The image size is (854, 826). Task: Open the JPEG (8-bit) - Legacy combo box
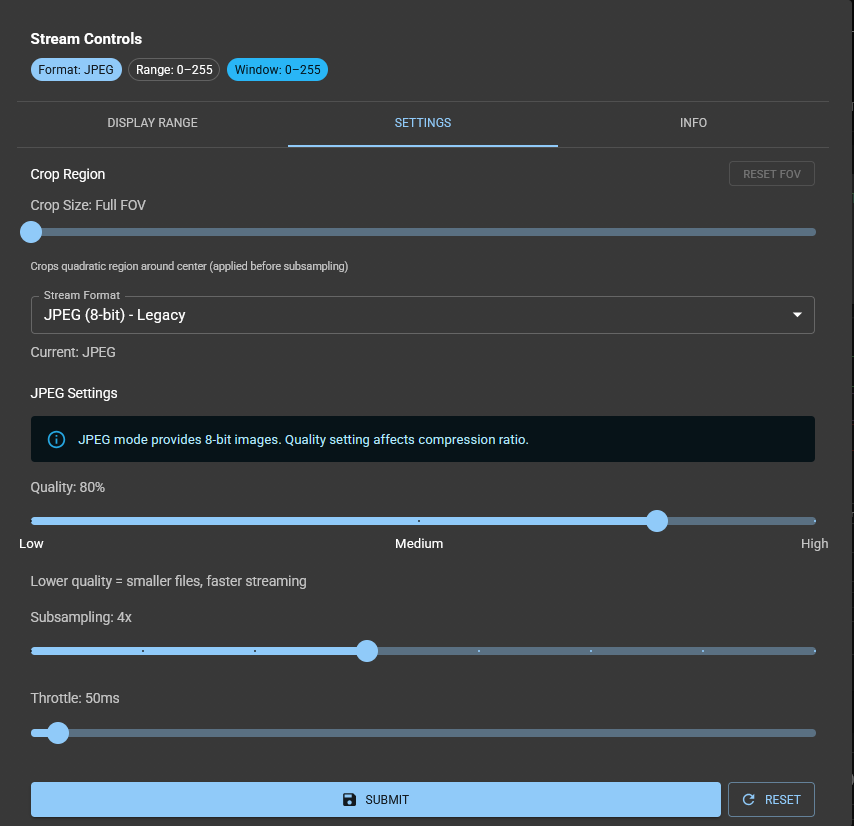coord(423,315)
